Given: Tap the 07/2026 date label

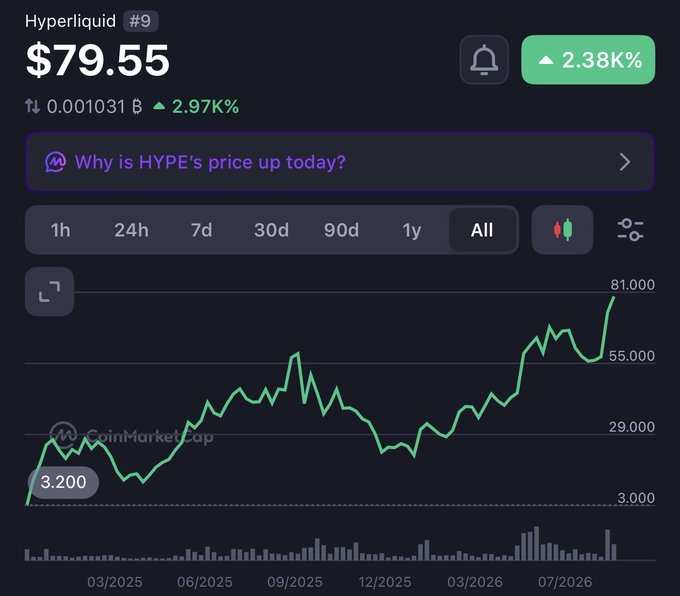Looking at the screenshot, I should [565, 582].
